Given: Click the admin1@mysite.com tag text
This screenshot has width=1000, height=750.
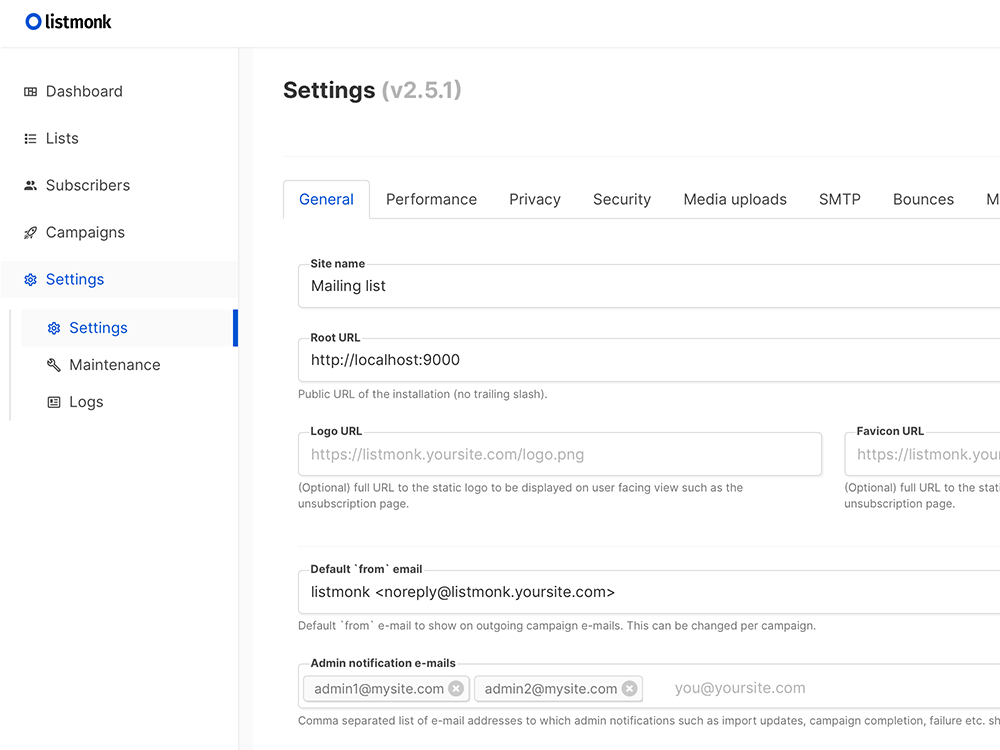Looking at the screenshot, I should click(379, 689).
